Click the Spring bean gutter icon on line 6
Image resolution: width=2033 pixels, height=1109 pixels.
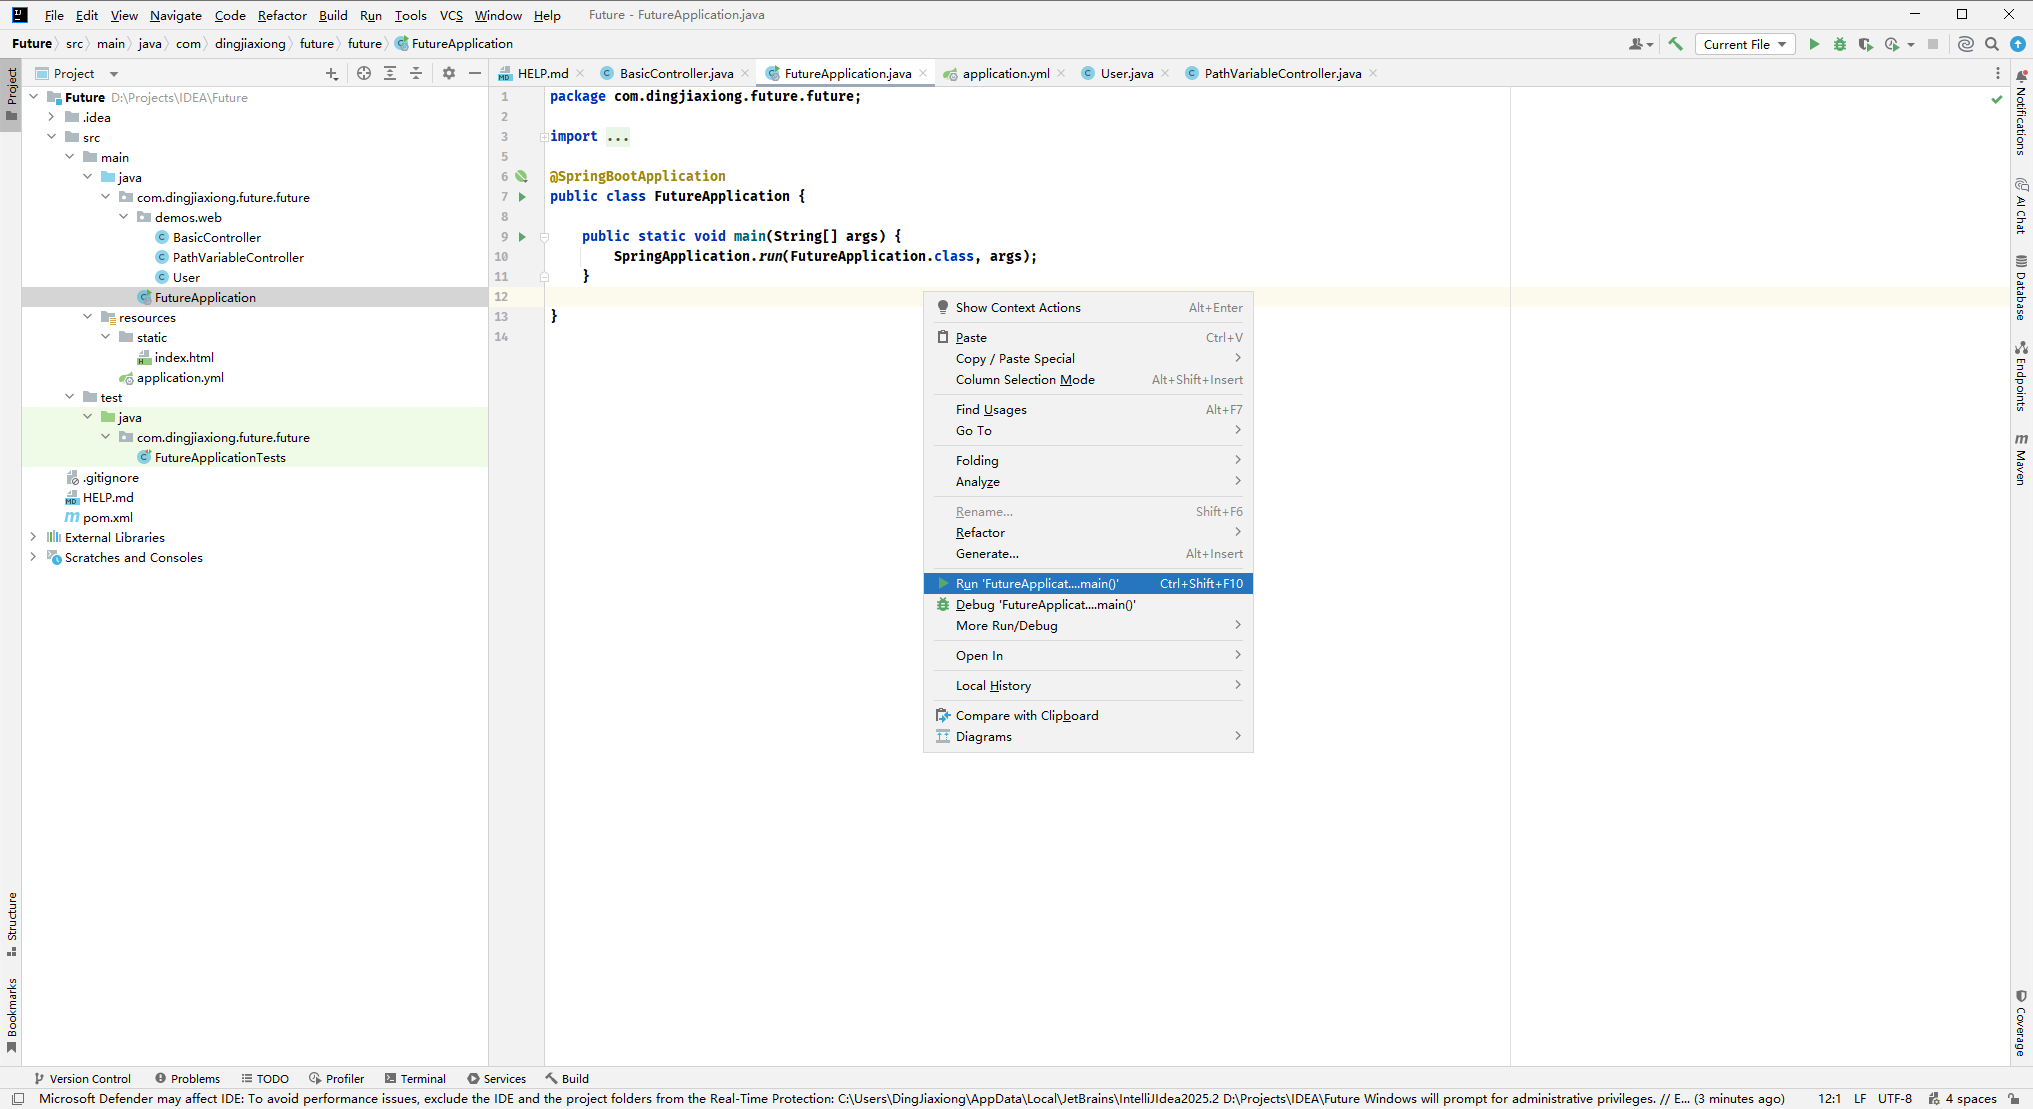522,176
